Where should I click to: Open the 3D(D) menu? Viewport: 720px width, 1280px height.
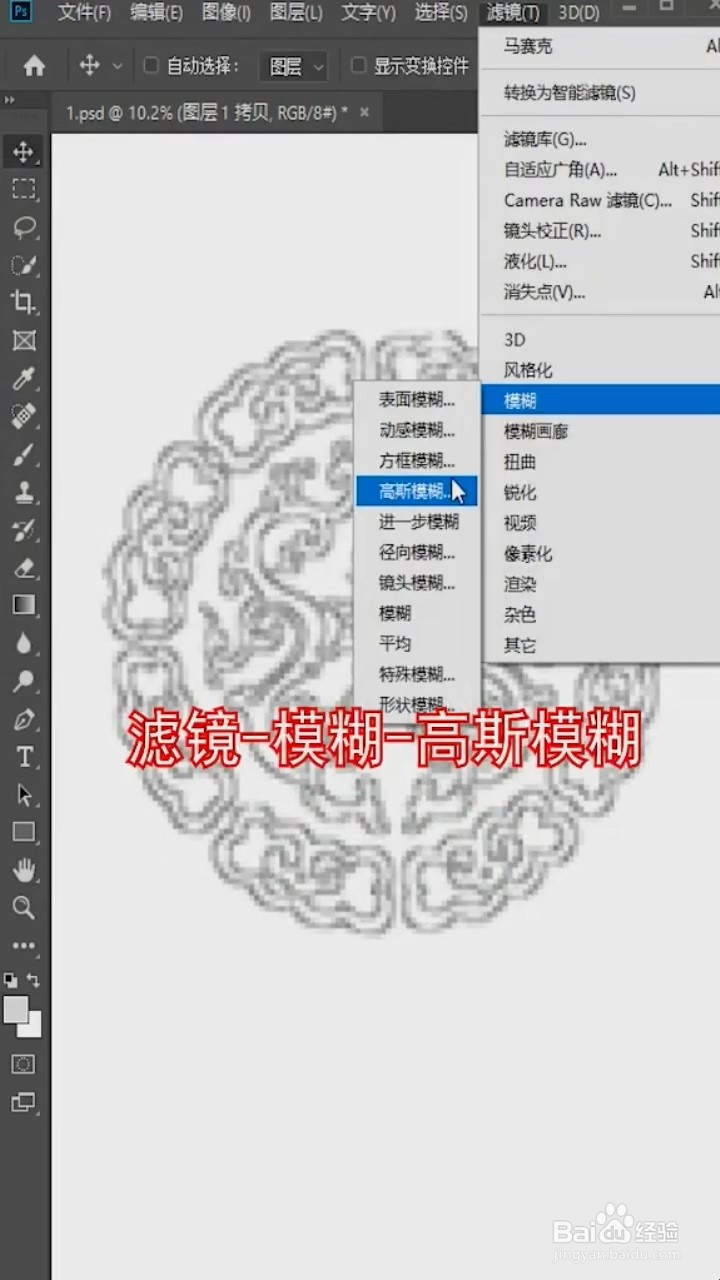579,13
